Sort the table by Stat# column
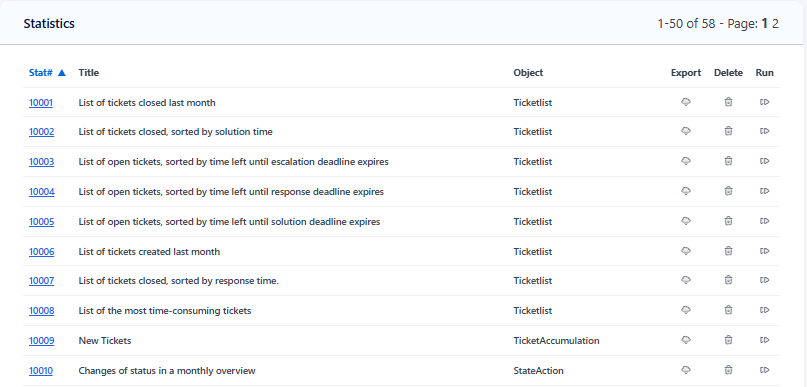The height and width of the screenshot is (387, 807). click(47, 73)
